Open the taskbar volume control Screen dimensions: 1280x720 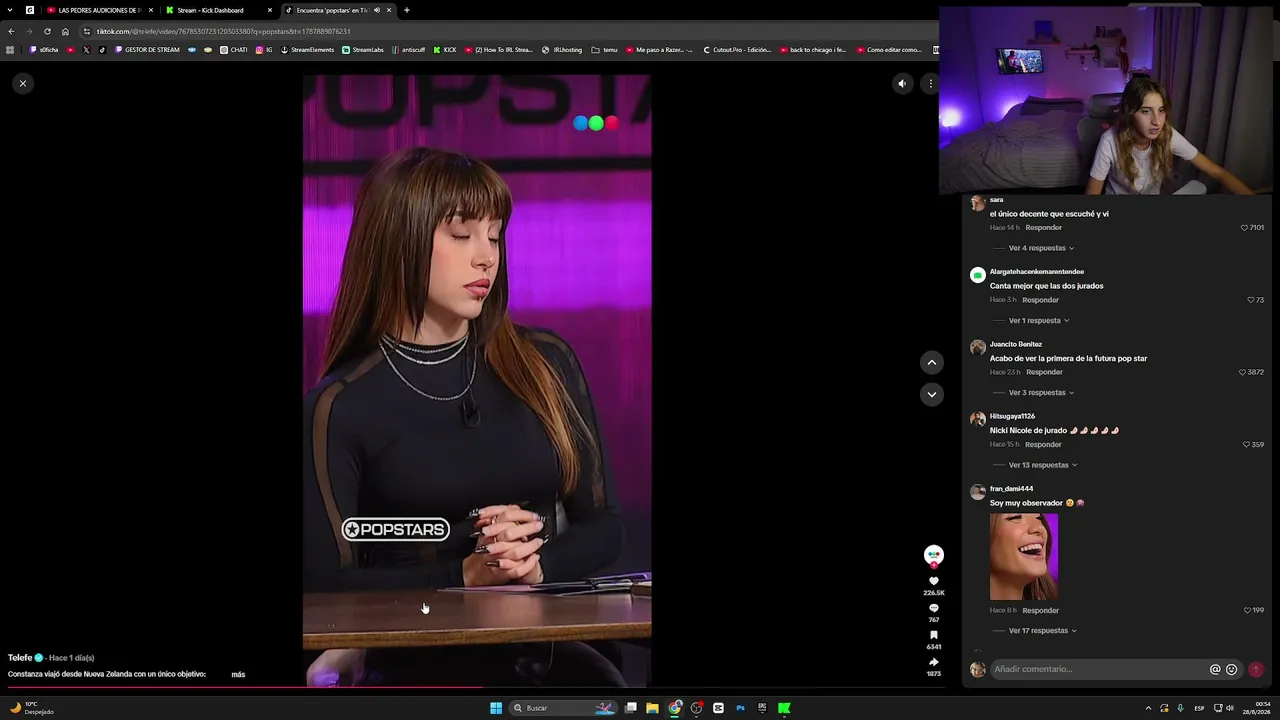click(x=1230, y=708)
